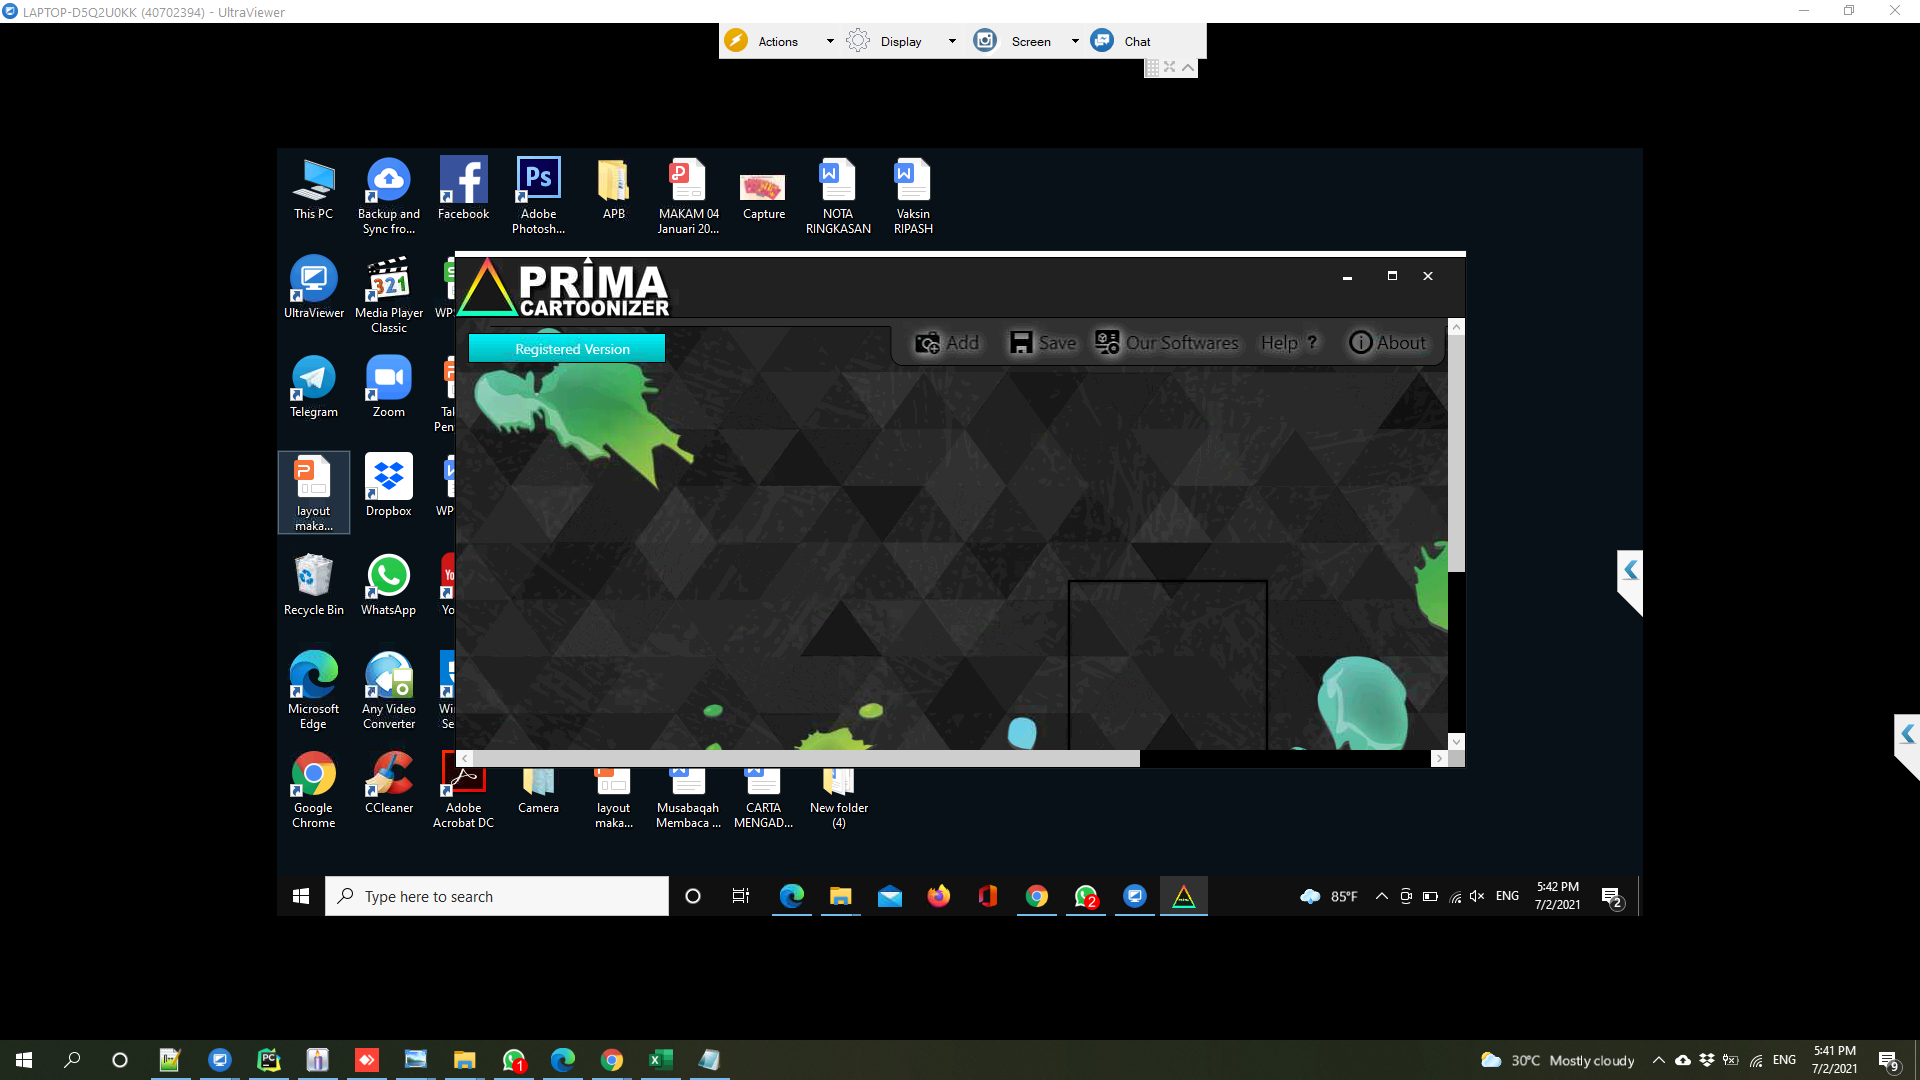Open Our Softwares in Prima Cartoonizer
The height and width of the screenshot is (1080, 1920).
[1166, 343]
